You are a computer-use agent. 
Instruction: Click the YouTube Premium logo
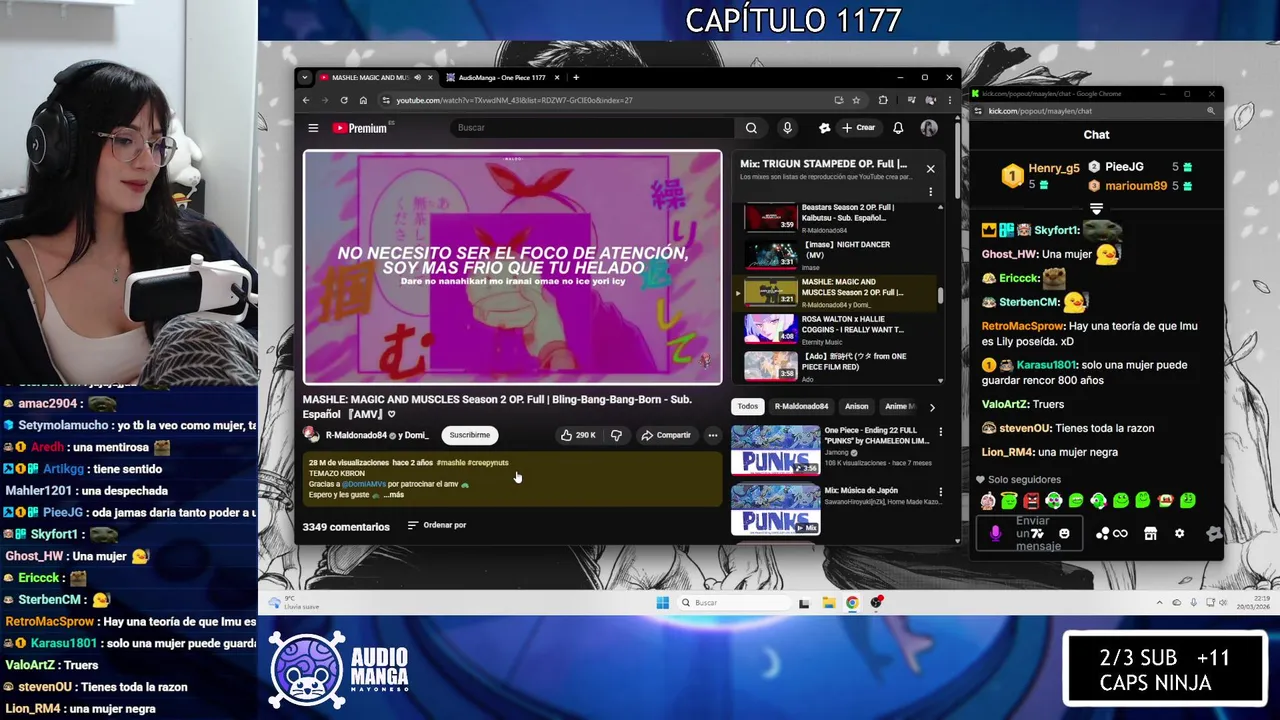pos(360,128)
